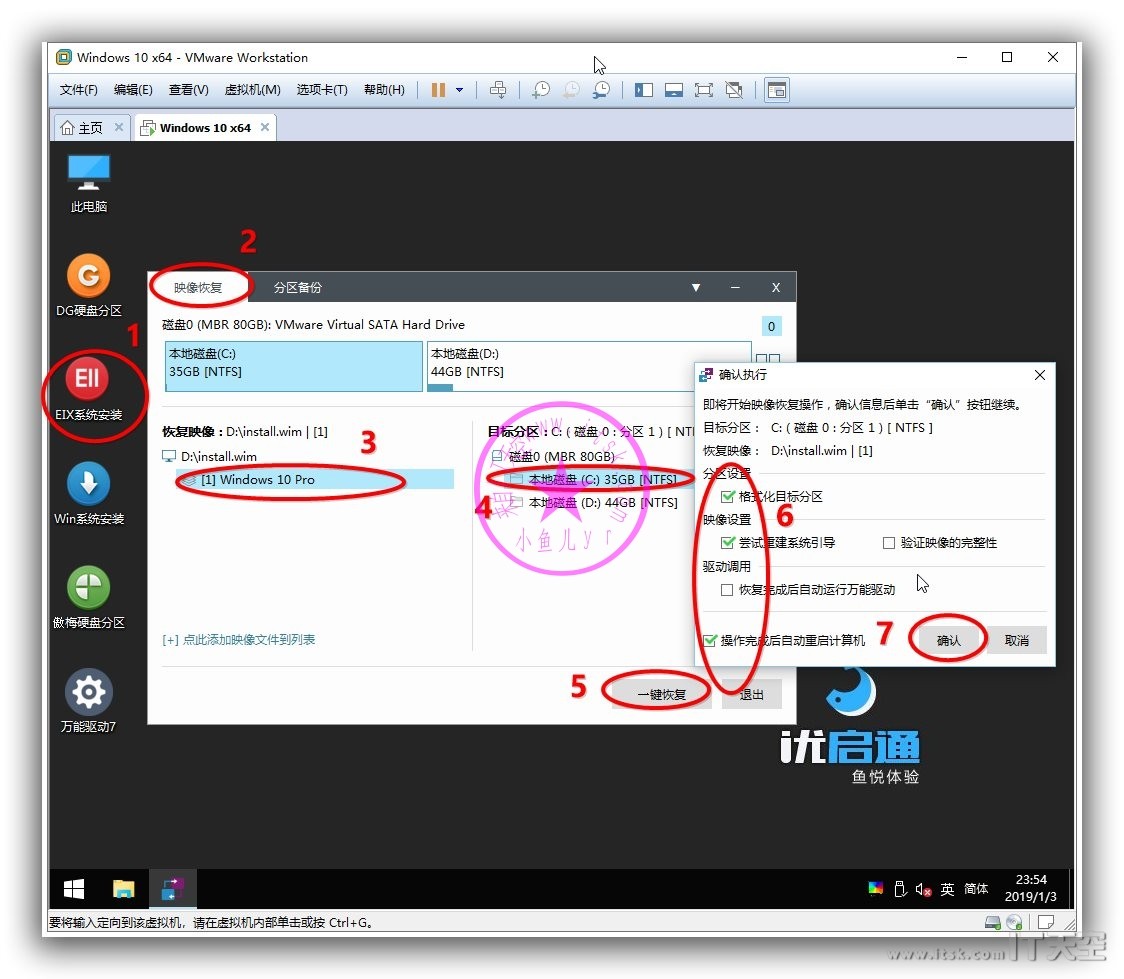
Task: Open the 帮助(H) menu
Action: [384, 90]
